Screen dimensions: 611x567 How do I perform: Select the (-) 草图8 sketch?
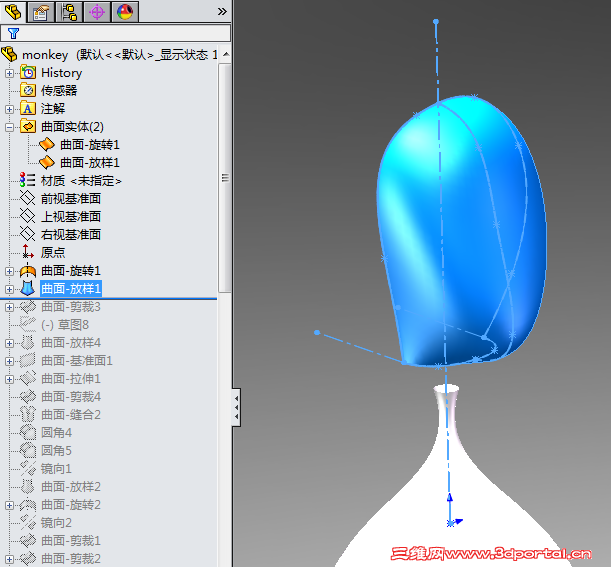click(65, 325)
